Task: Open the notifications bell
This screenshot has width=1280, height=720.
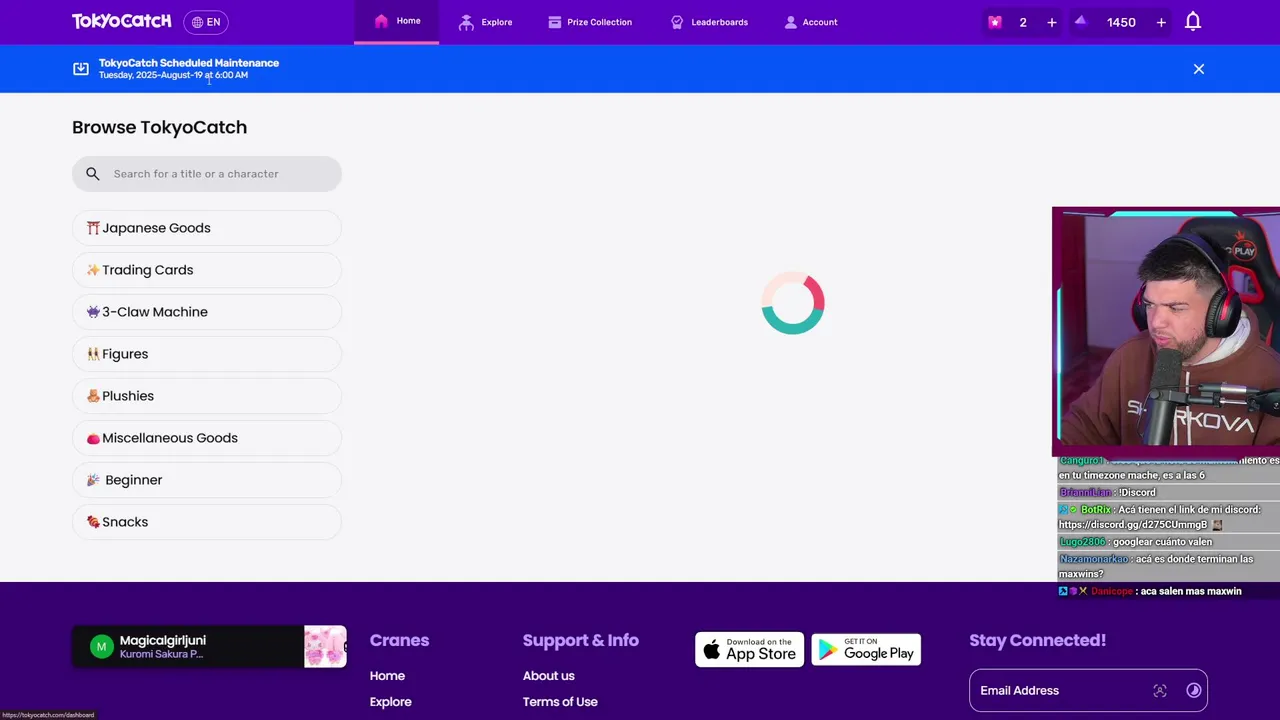Action: (1193, 22)
